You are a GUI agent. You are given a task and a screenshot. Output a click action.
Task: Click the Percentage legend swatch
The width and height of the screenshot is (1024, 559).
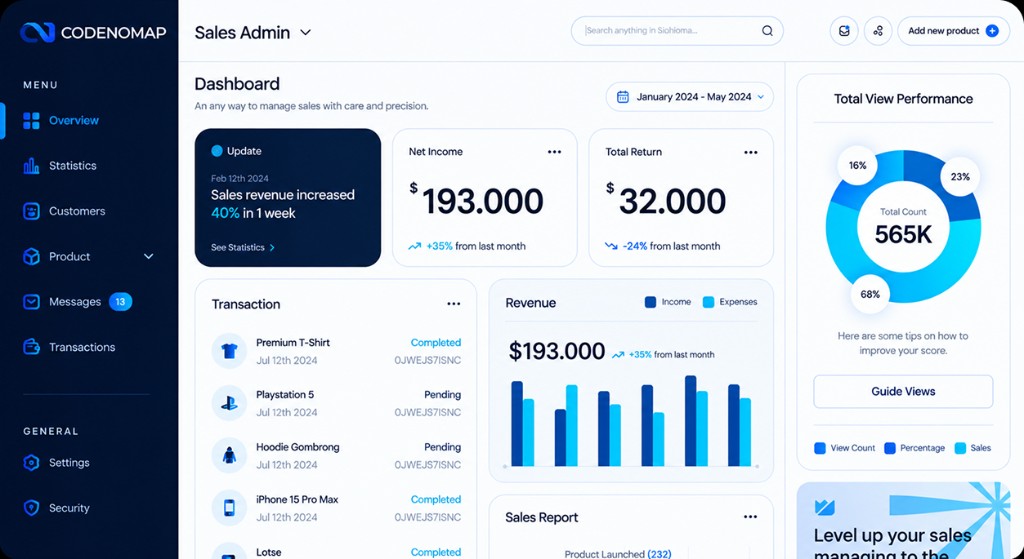pos(889,448)
